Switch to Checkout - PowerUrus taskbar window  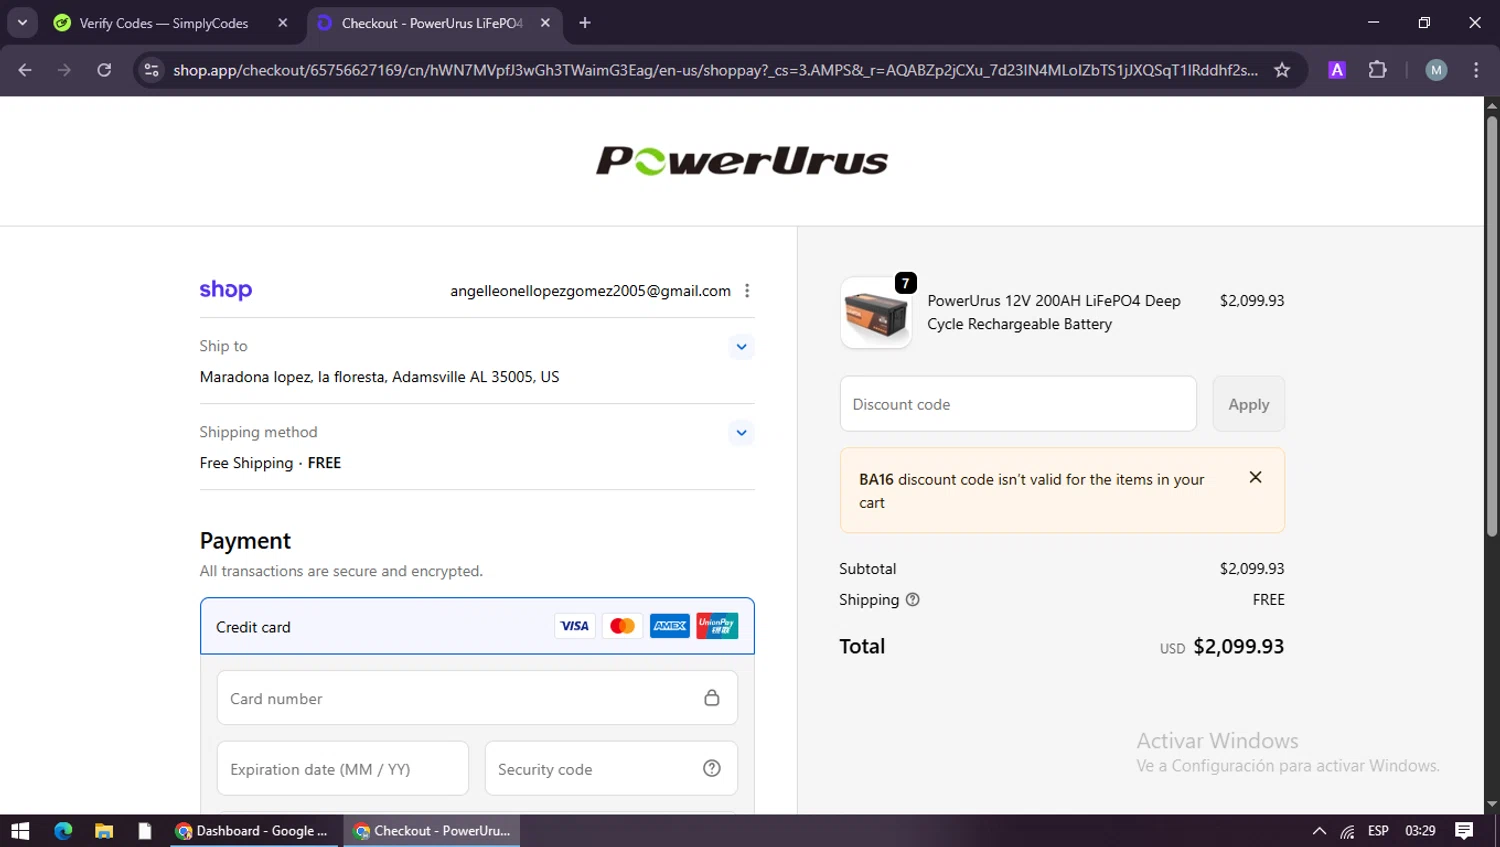432,831
